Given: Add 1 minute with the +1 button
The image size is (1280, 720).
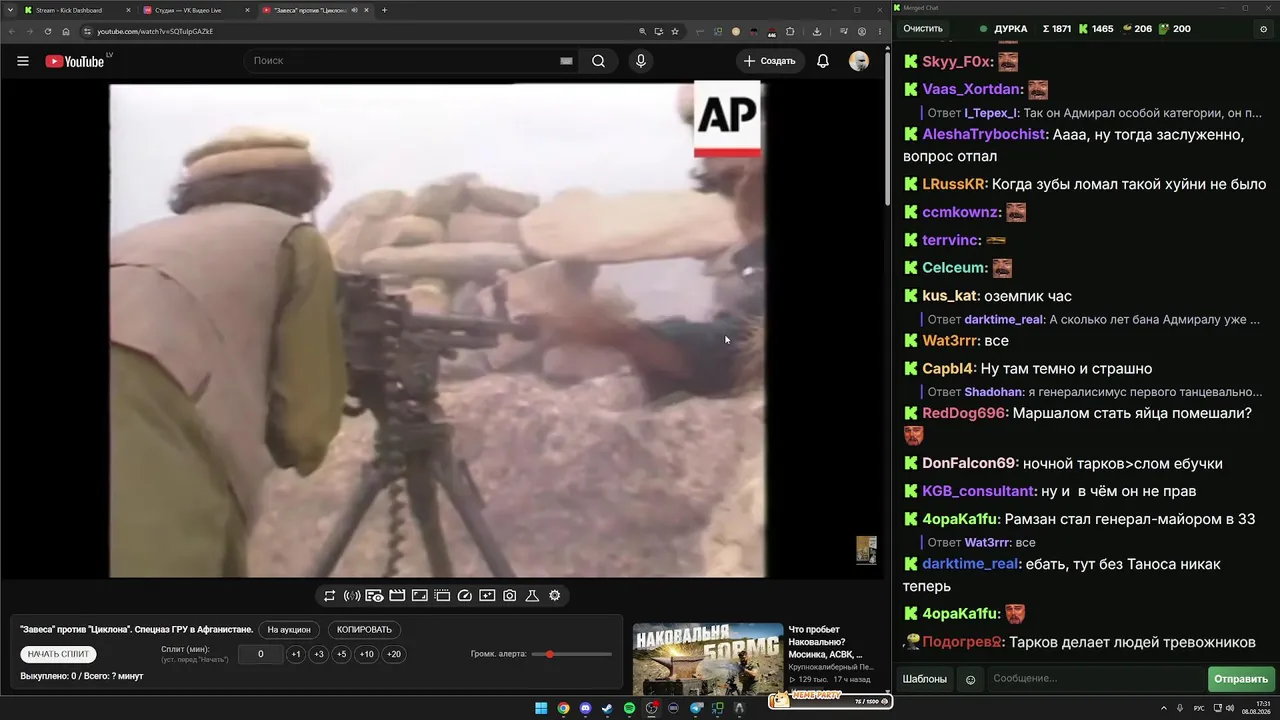Looking at the screenshot, I should pos(296,655).
